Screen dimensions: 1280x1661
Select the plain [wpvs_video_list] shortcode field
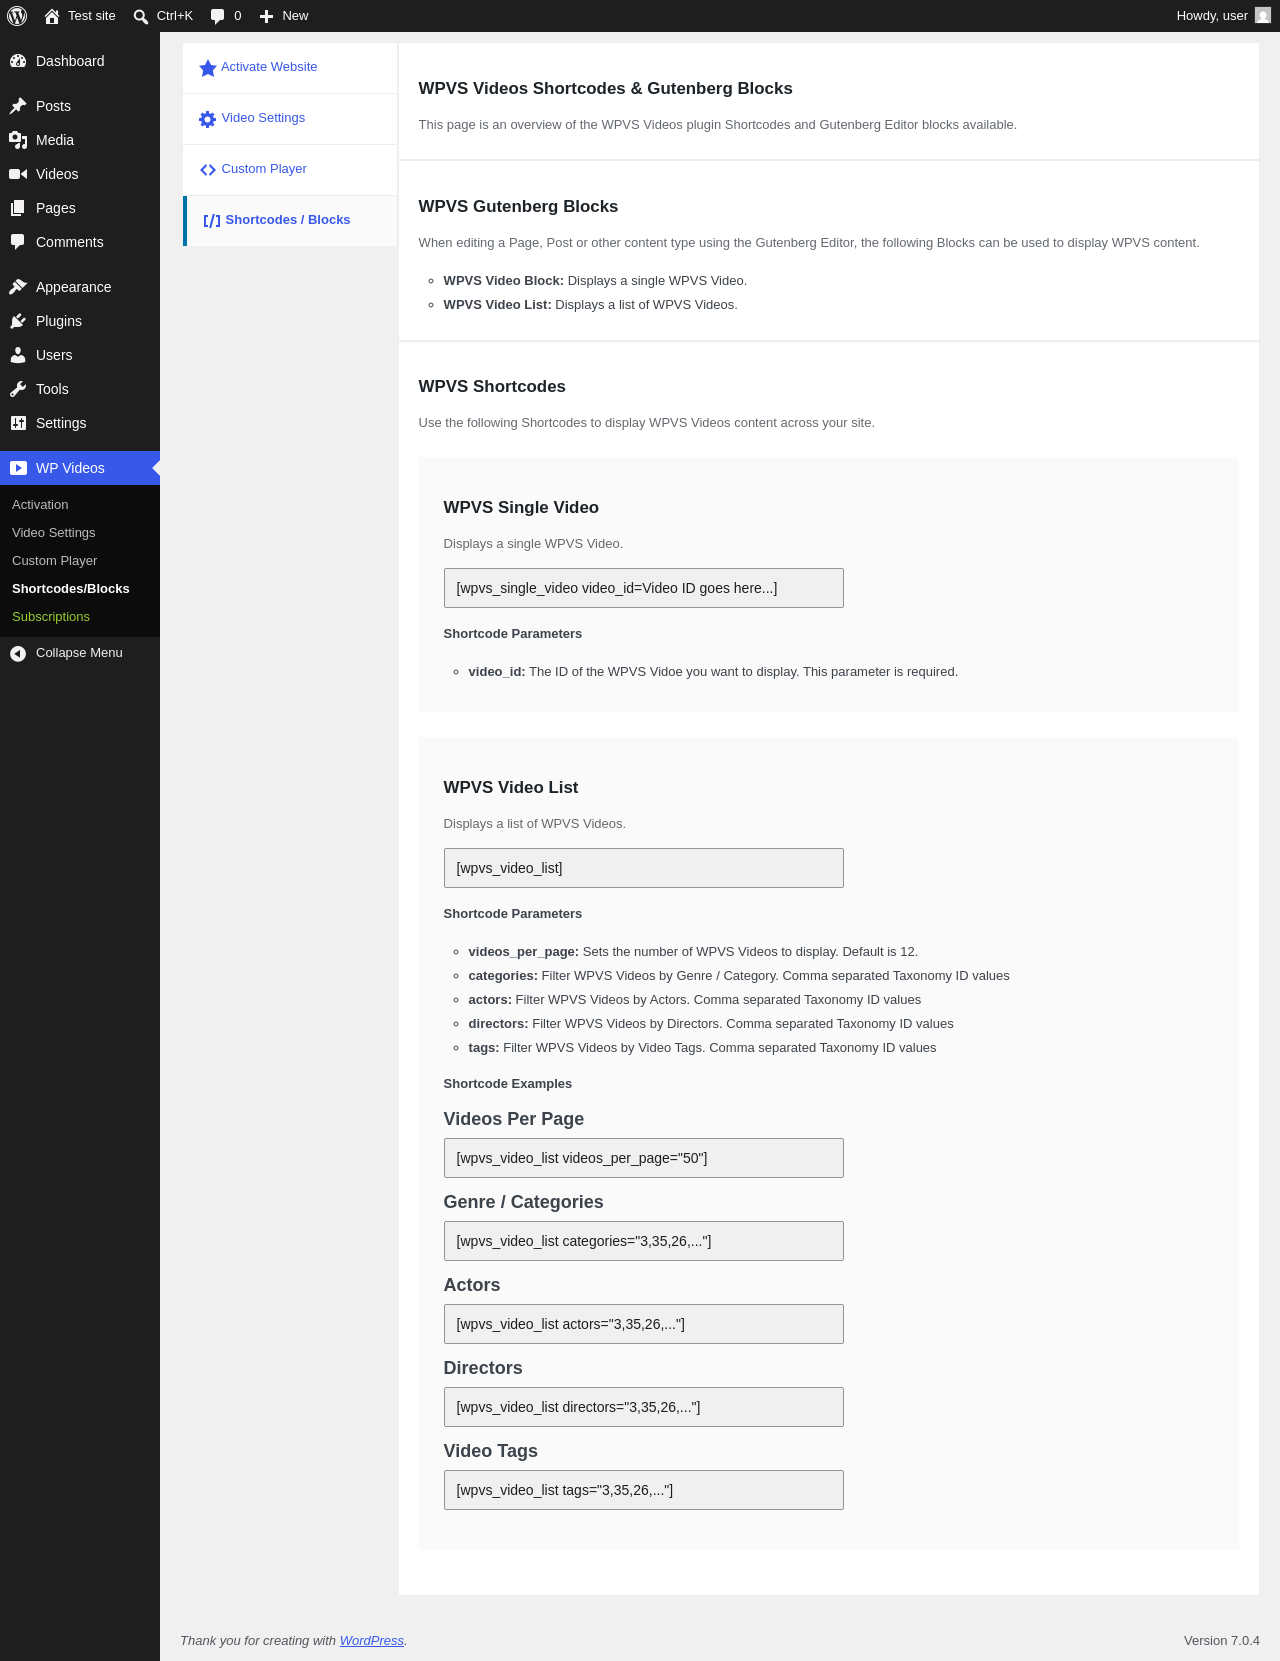click(x=644, y=868)
